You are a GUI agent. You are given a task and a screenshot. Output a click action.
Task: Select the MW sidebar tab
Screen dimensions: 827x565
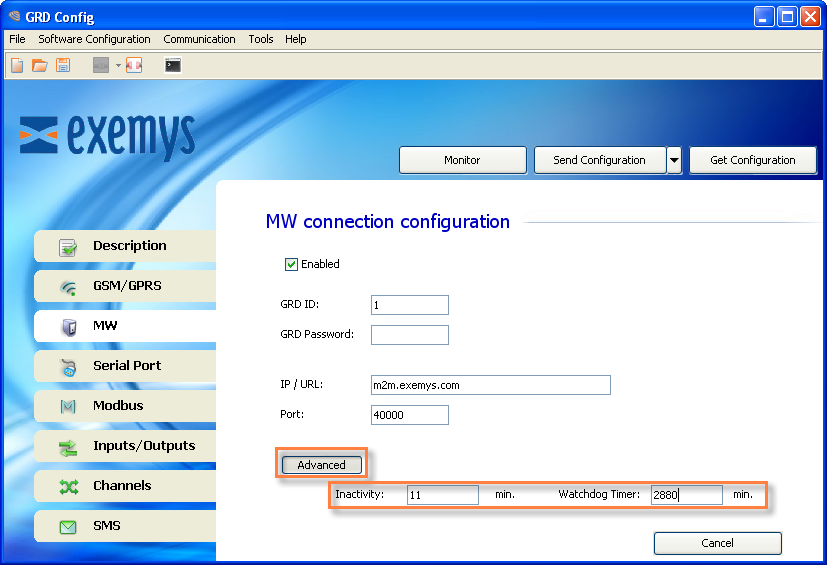point(126,326)
